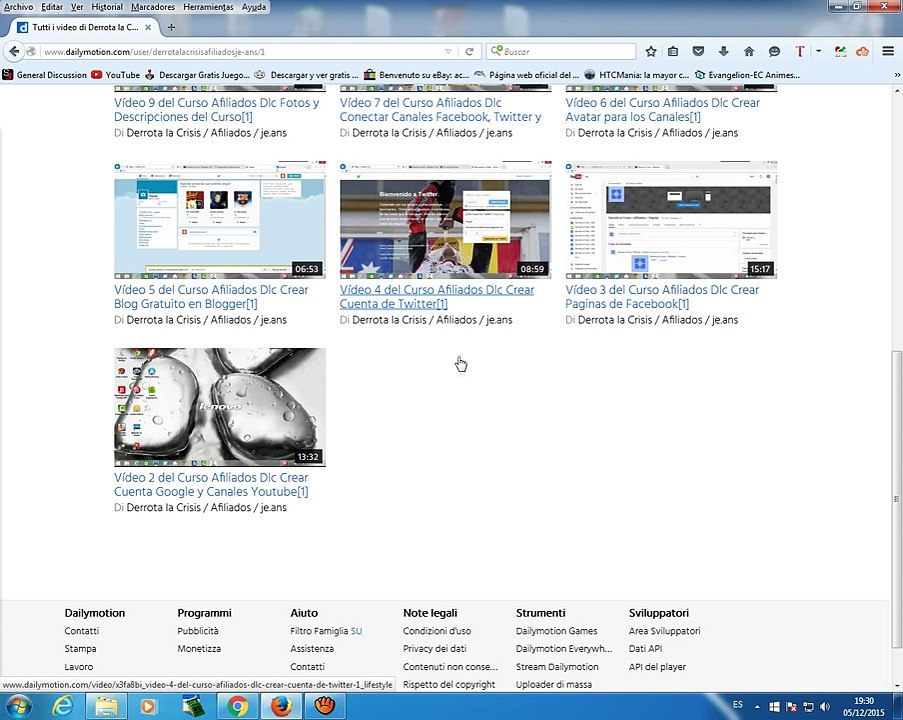Open Privacy dei dati footer link
The height and width of the screenshot is (720, 903).
tap(434, 649)
